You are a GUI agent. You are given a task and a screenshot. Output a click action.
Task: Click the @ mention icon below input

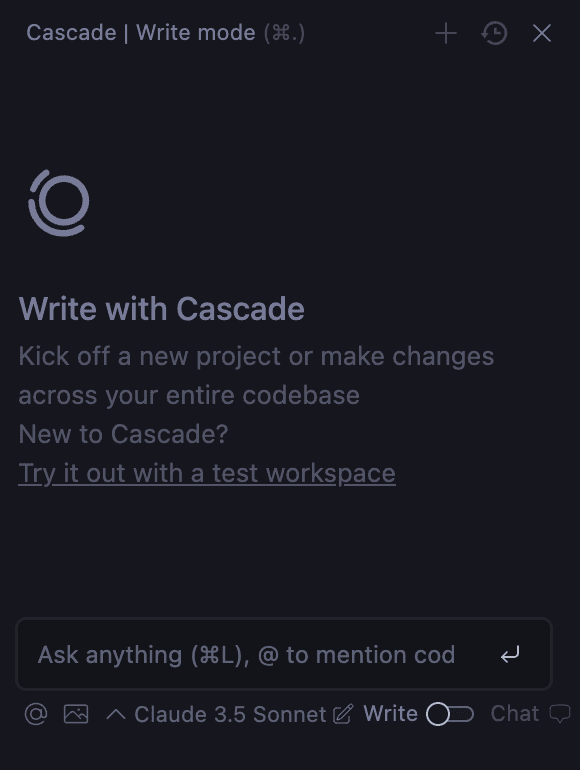[36, 714]
